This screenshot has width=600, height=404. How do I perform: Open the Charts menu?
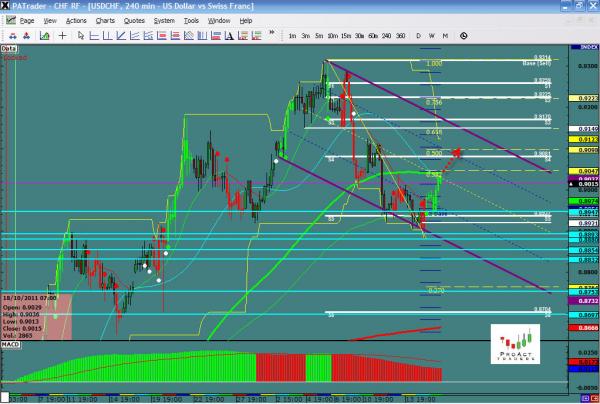tap(105, 20)
